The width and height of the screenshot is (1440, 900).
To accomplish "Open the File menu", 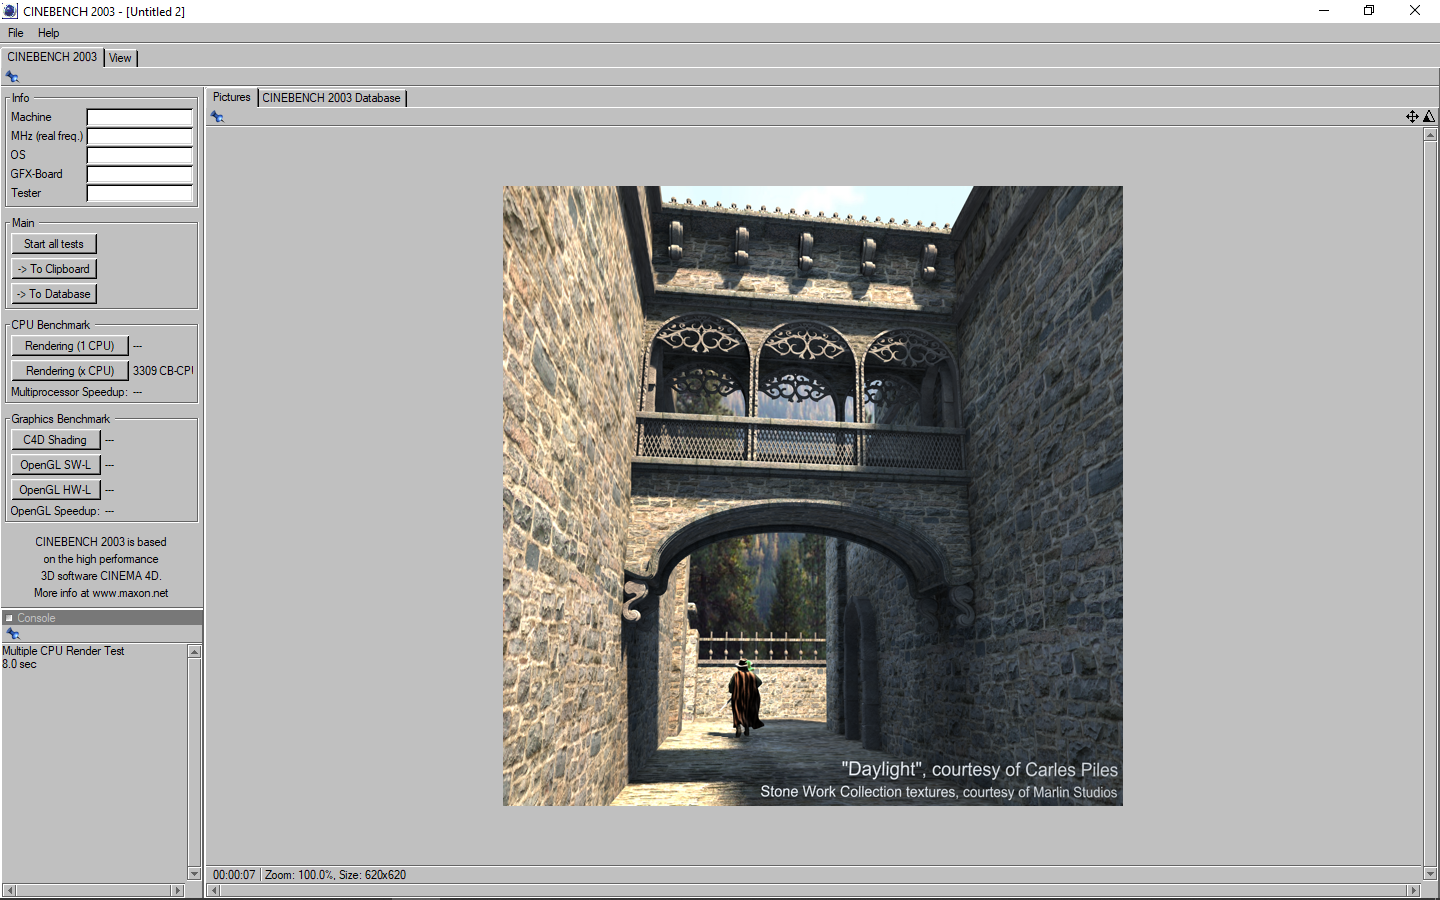I will tap(16, 33).
